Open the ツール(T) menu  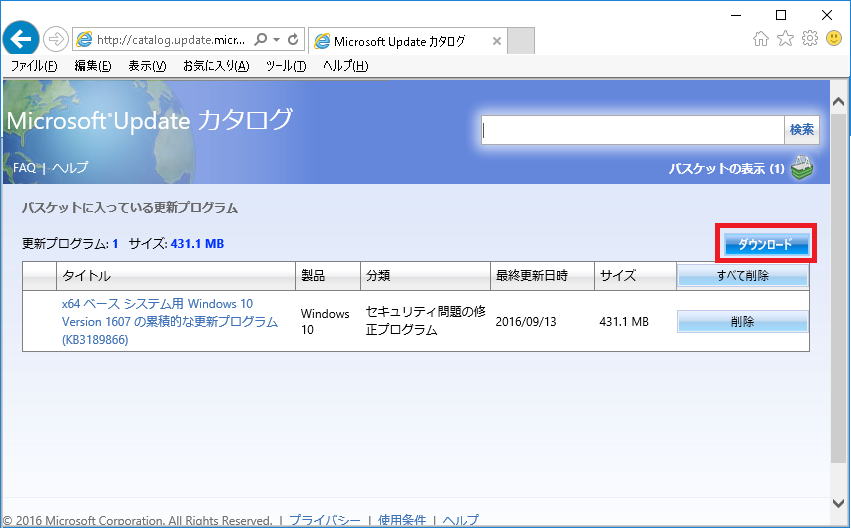pos(286,66)
